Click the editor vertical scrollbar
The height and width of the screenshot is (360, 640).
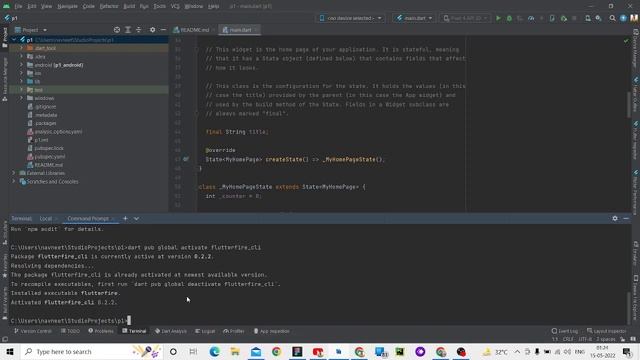[629, 104]
